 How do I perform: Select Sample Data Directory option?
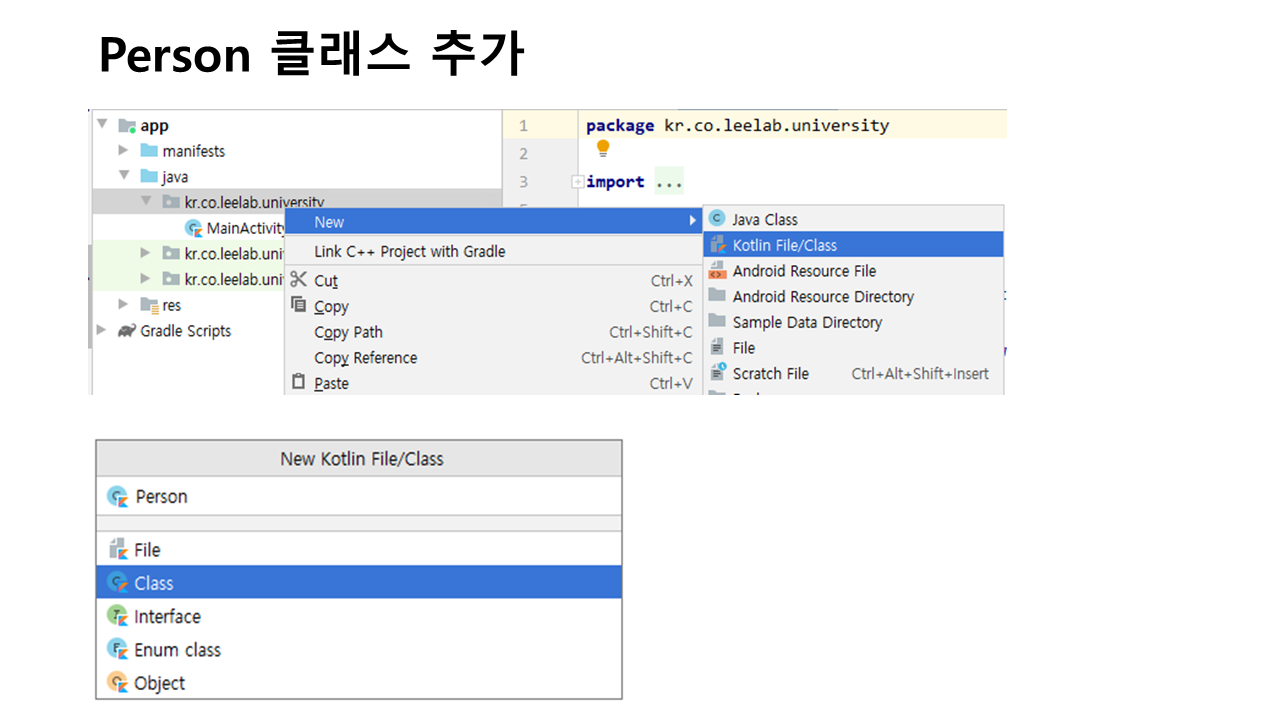click(x=806, y=322)
